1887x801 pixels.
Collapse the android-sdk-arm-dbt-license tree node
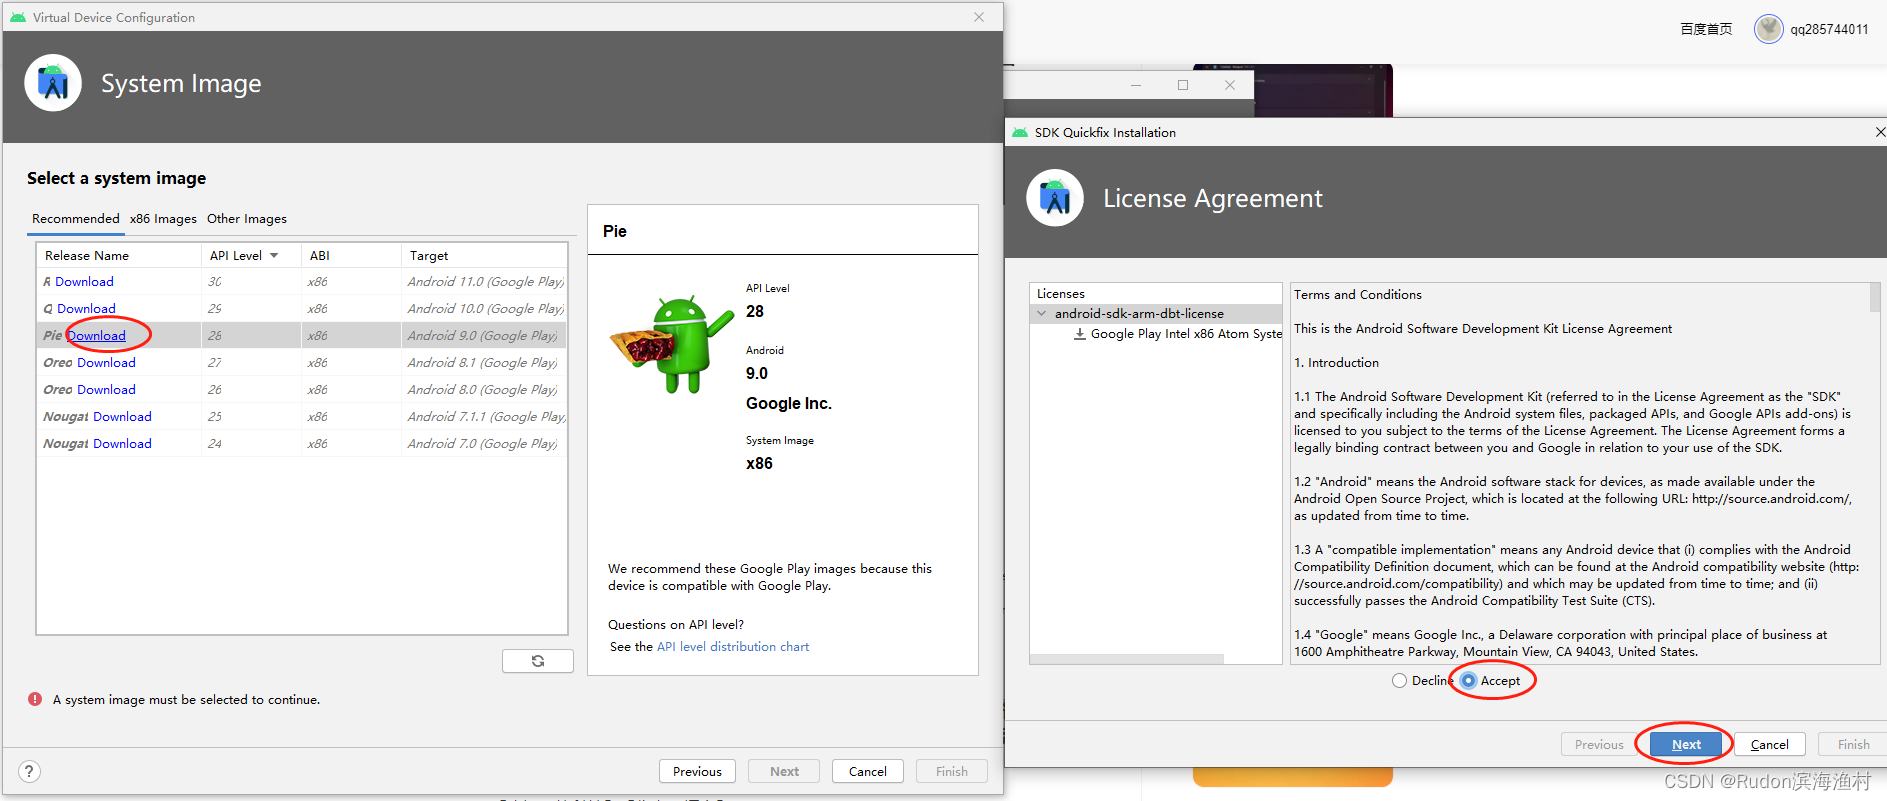1042,313
